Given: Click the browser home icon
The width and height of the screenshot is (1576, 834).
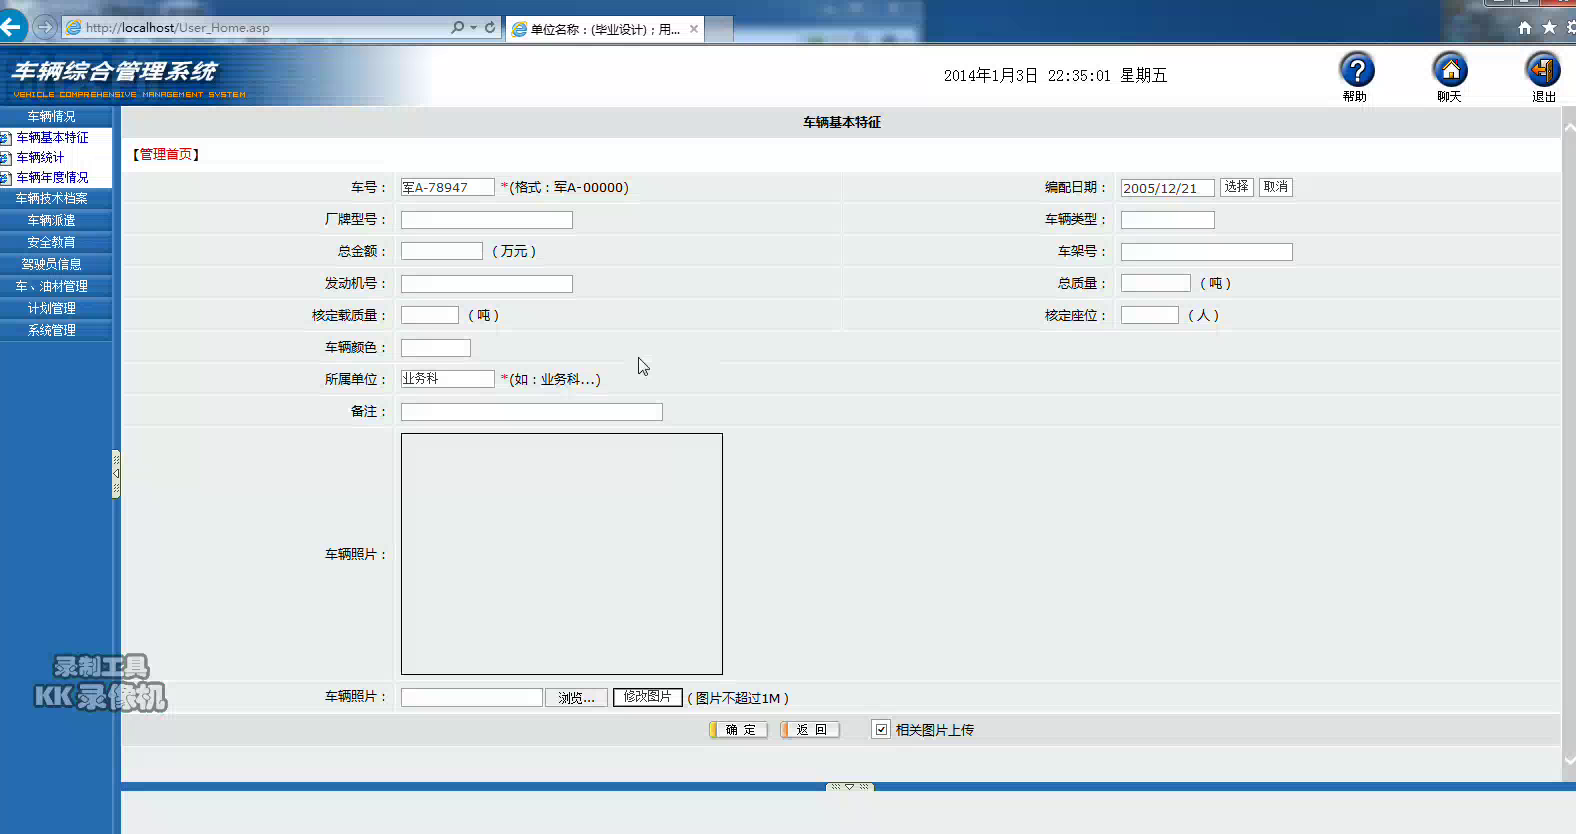Looking at the screenshot, I should [x=1525, y=28].
